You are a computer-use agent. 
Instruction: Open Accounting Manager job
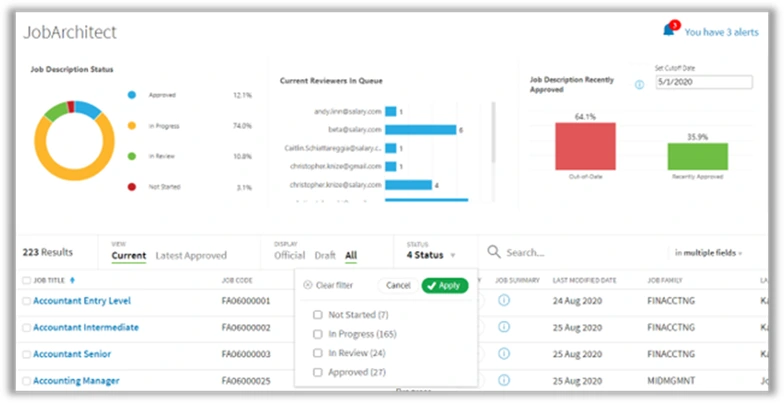[76, 381]
